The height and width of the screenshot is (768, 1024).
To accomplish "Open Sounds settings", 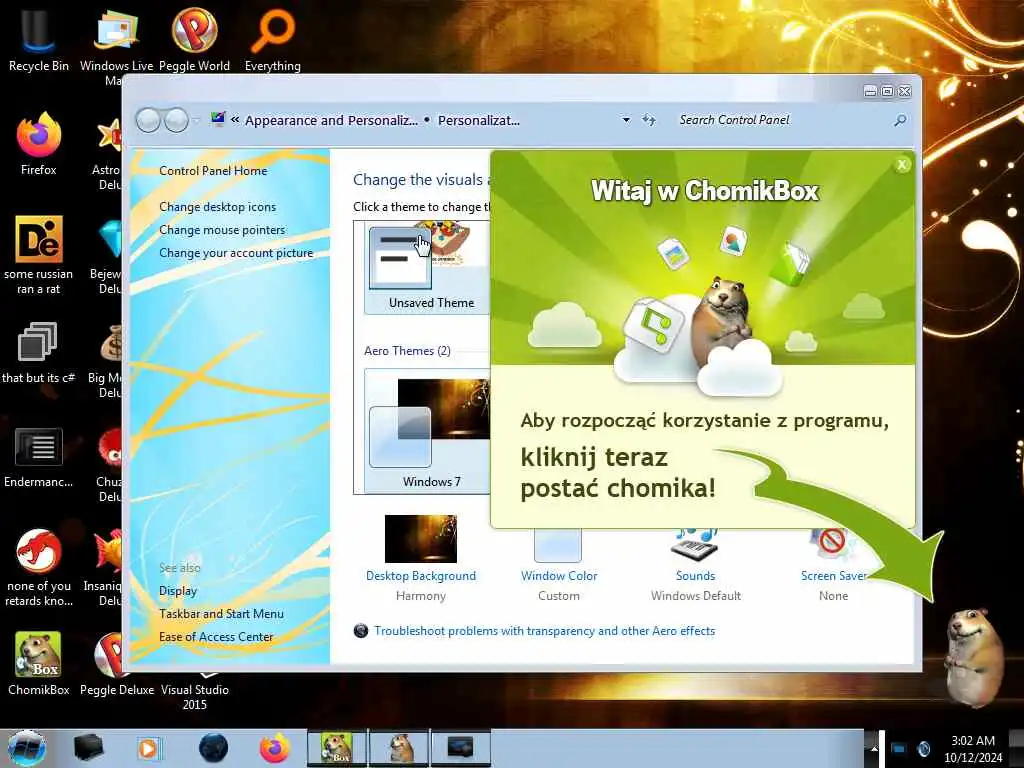I will tap(696, 564).
